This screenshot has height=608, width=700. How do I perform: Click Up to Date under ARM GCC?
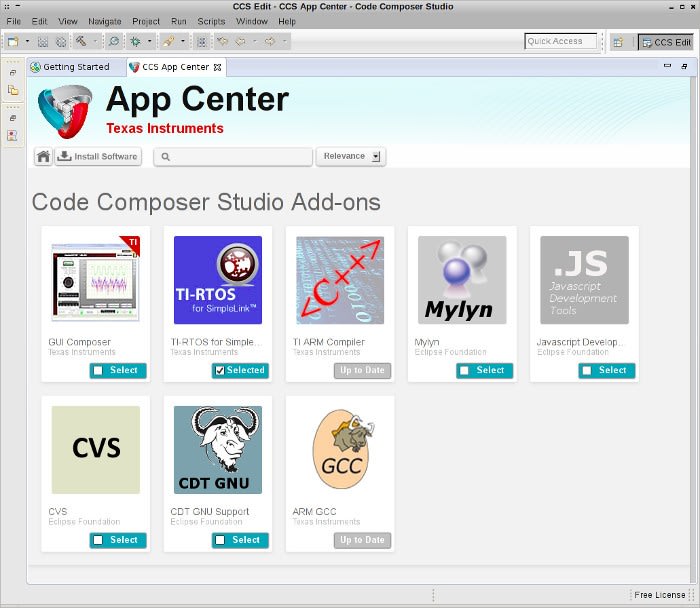tap(362, 540)
